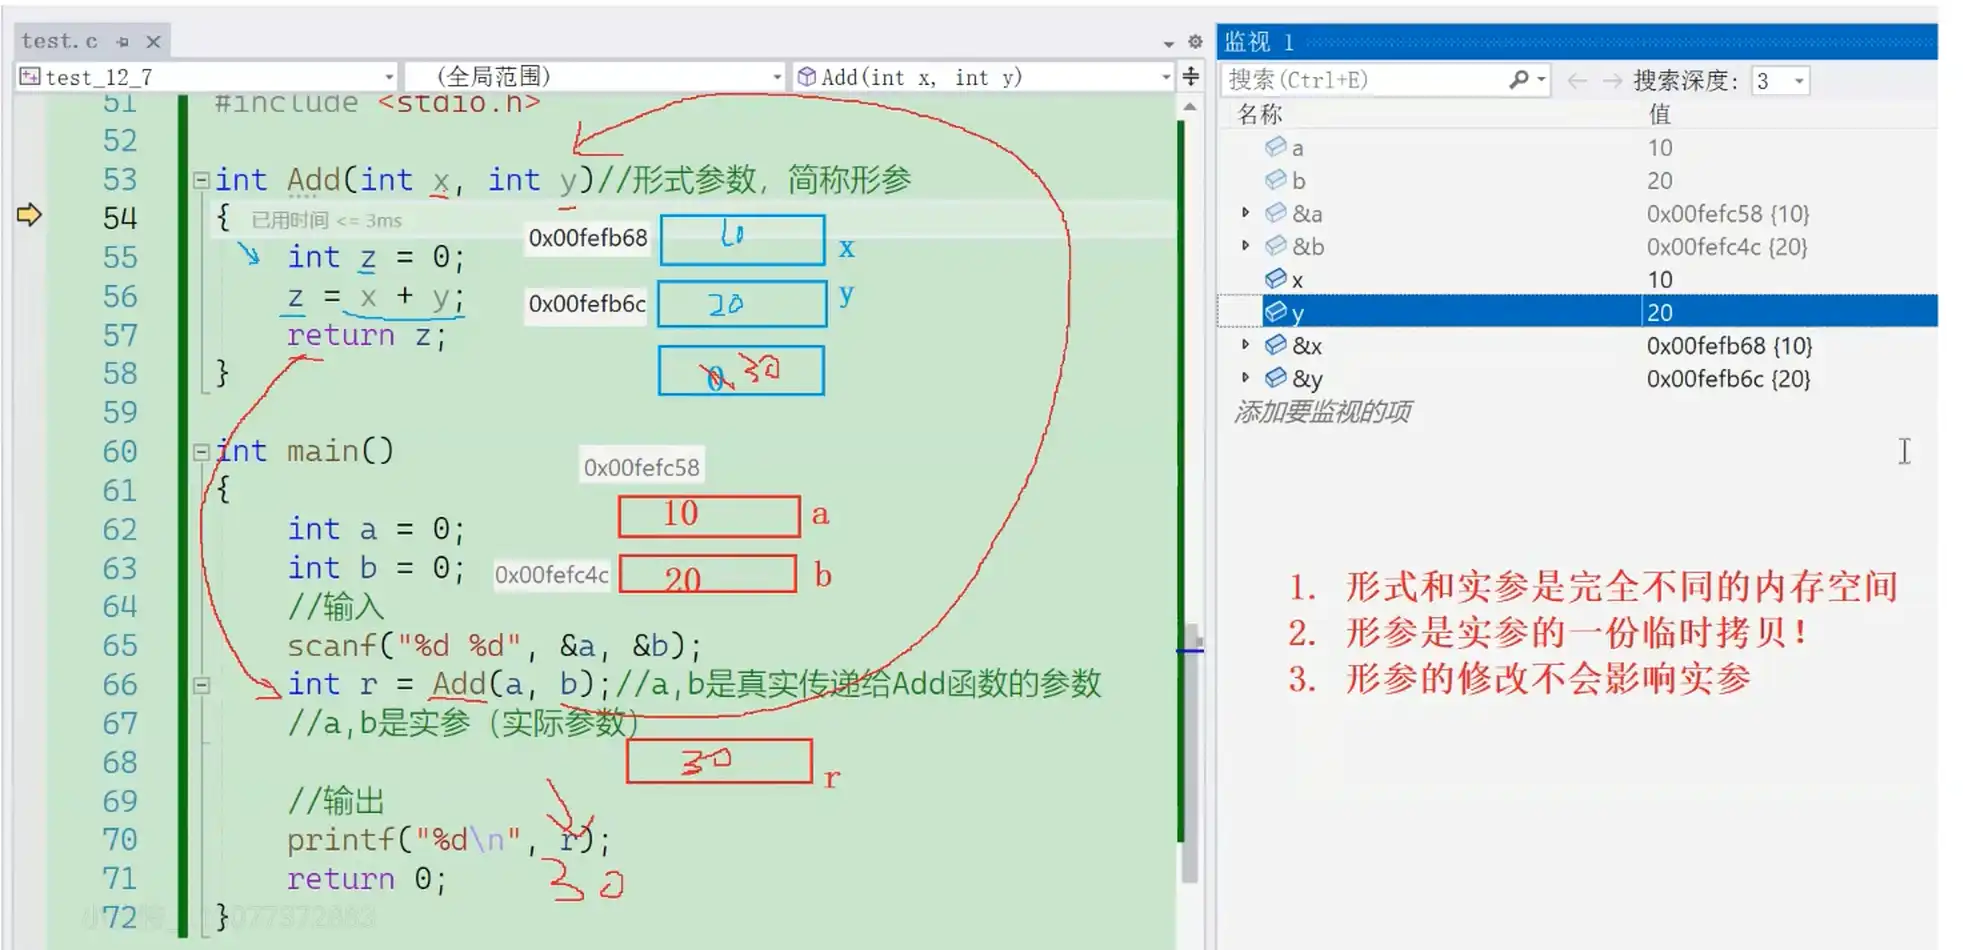
Task: Click the variable icon of &a
Action: point(1275,213)
